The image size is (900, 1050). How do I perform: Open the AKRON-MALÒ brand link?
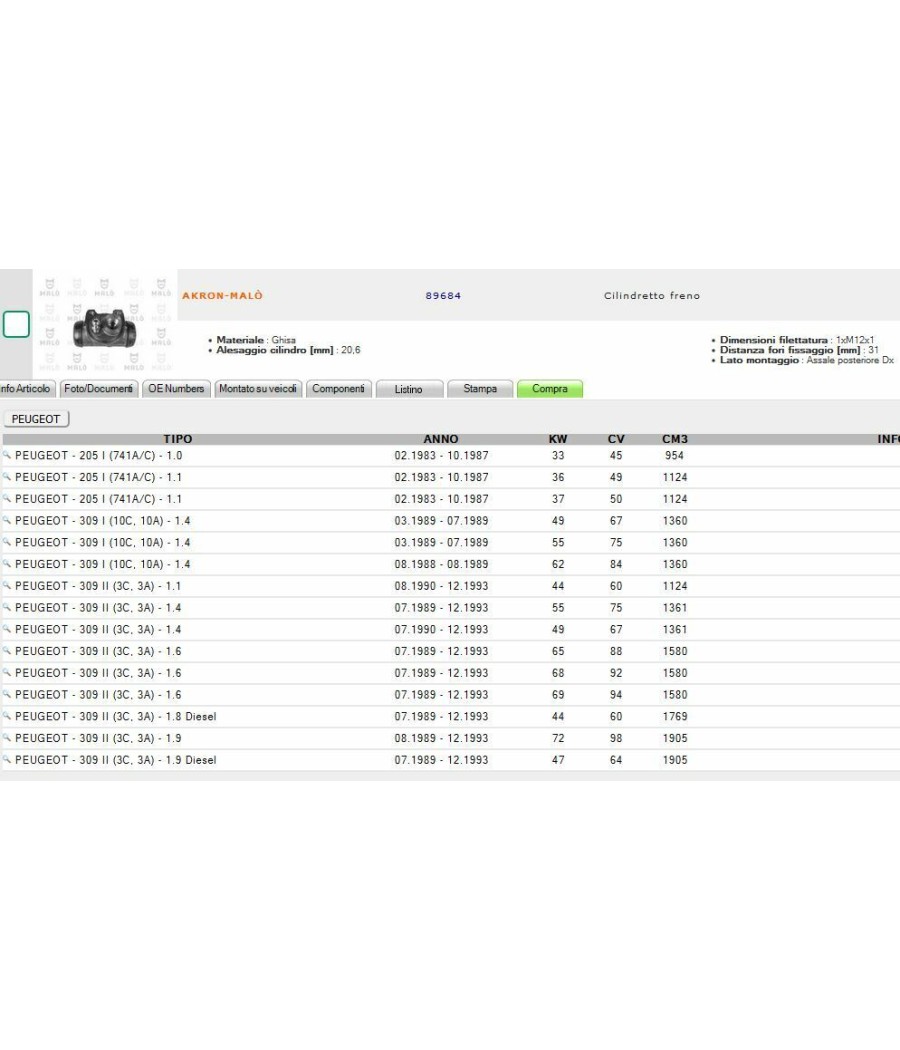click(x=222, y=295)
